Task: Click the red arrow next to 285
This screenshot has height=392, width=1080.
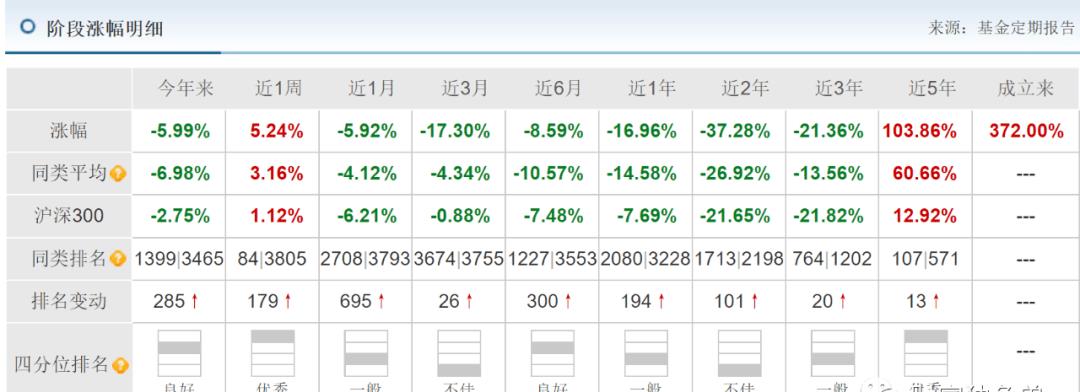Action: point(194,301)
